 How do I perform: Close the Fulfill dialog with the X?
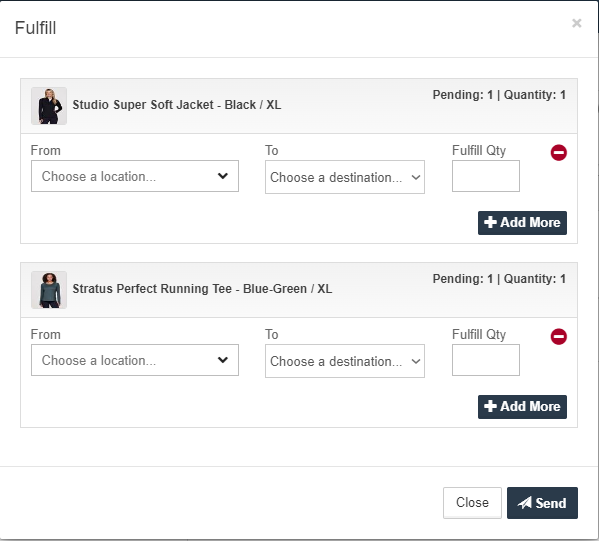tap(576, 23)
